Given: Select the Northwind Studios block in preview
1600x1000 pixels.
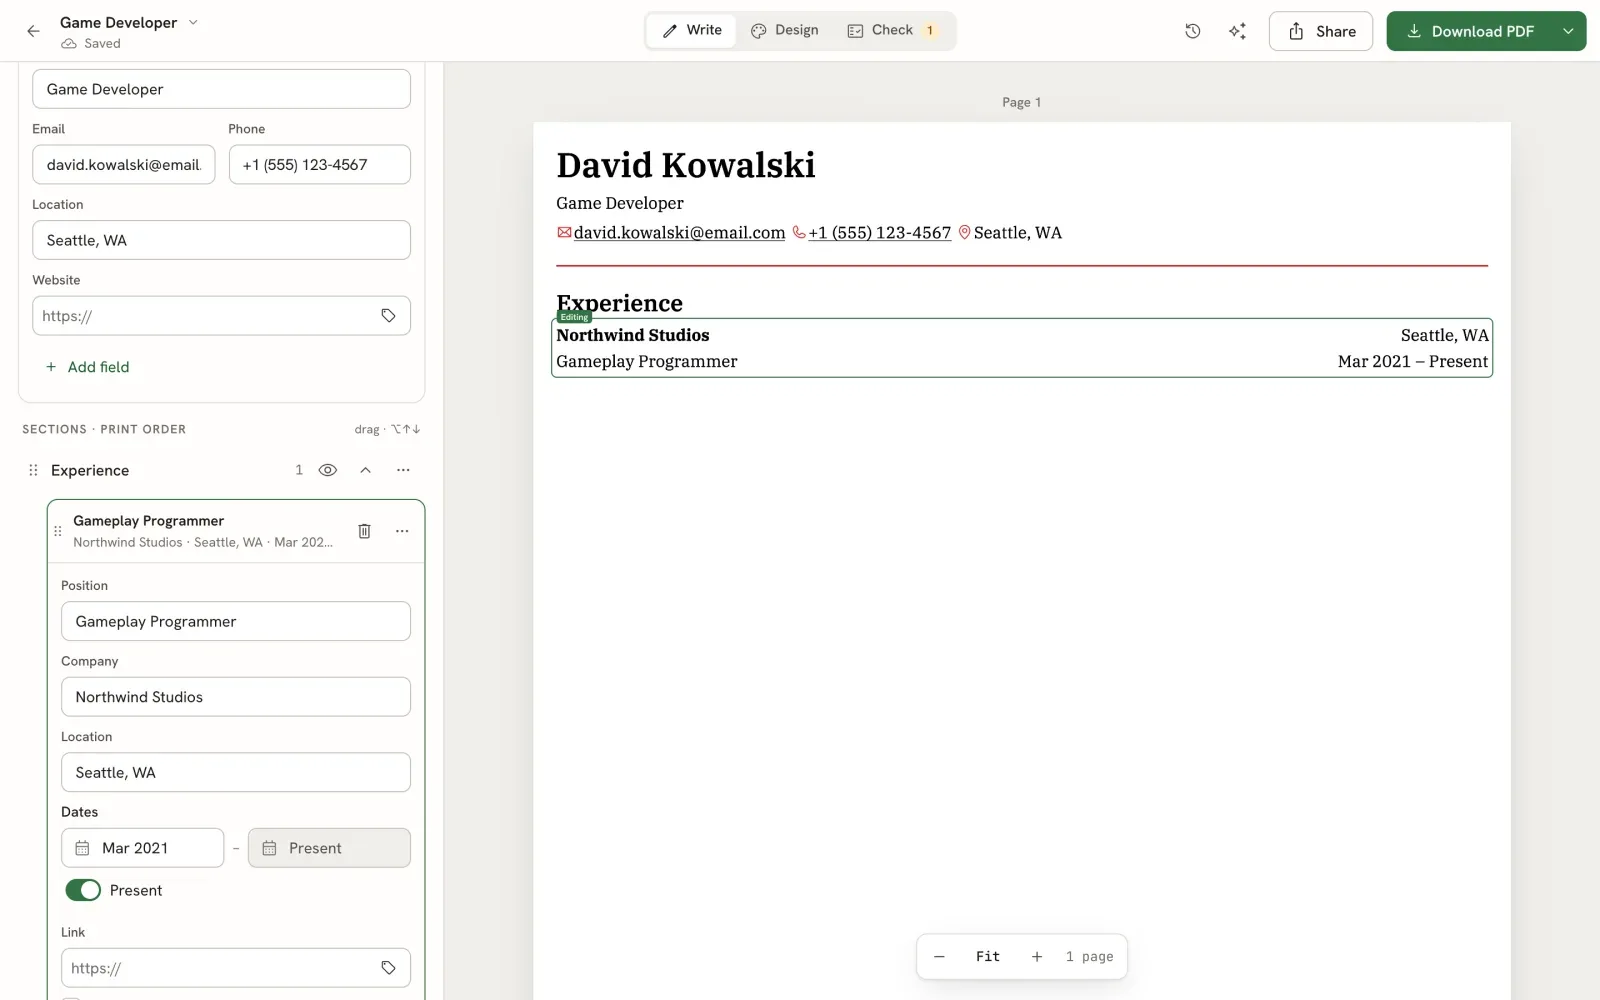Looking at the screenshot, I should tap(1022, 348).
